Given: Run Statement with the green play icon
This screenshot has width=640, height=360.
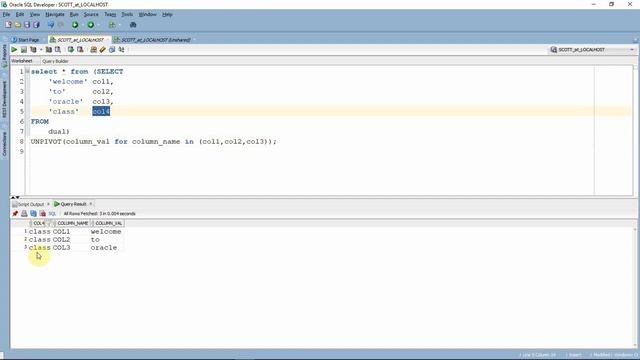Looking at the screenshot, I should [14, 50].
